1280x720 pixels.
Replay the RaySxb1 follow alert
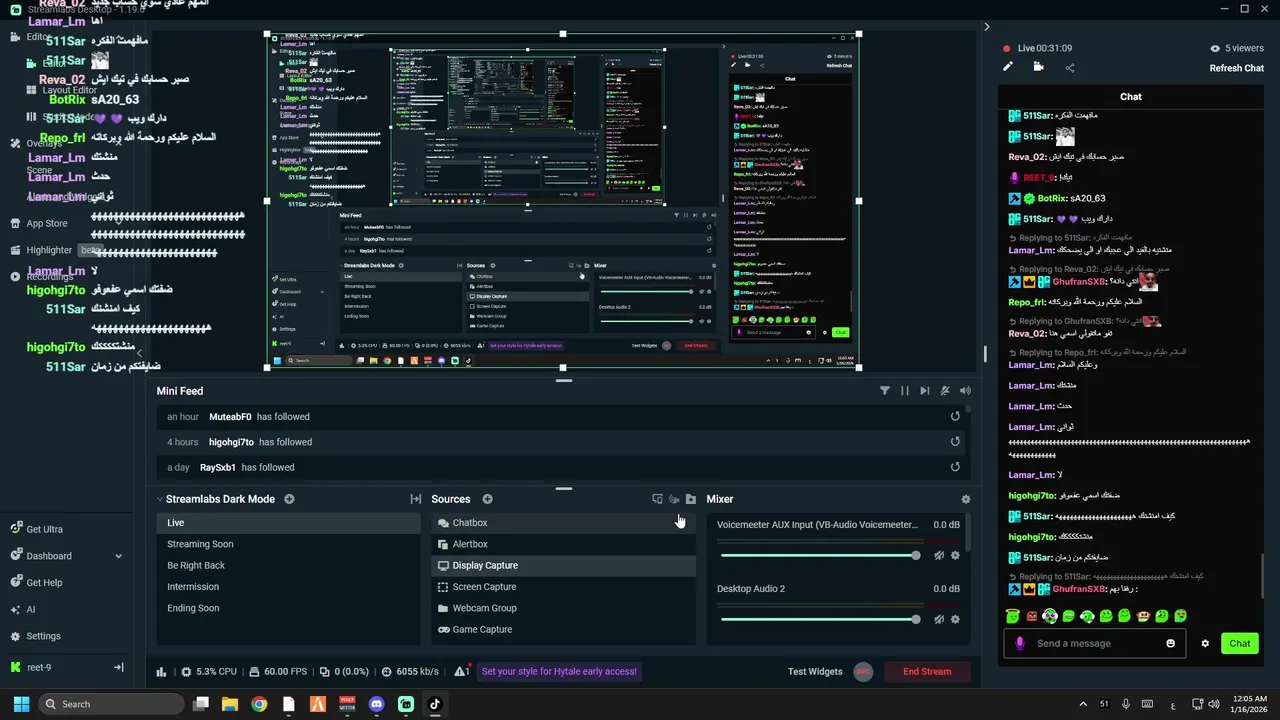pos(955,467)
